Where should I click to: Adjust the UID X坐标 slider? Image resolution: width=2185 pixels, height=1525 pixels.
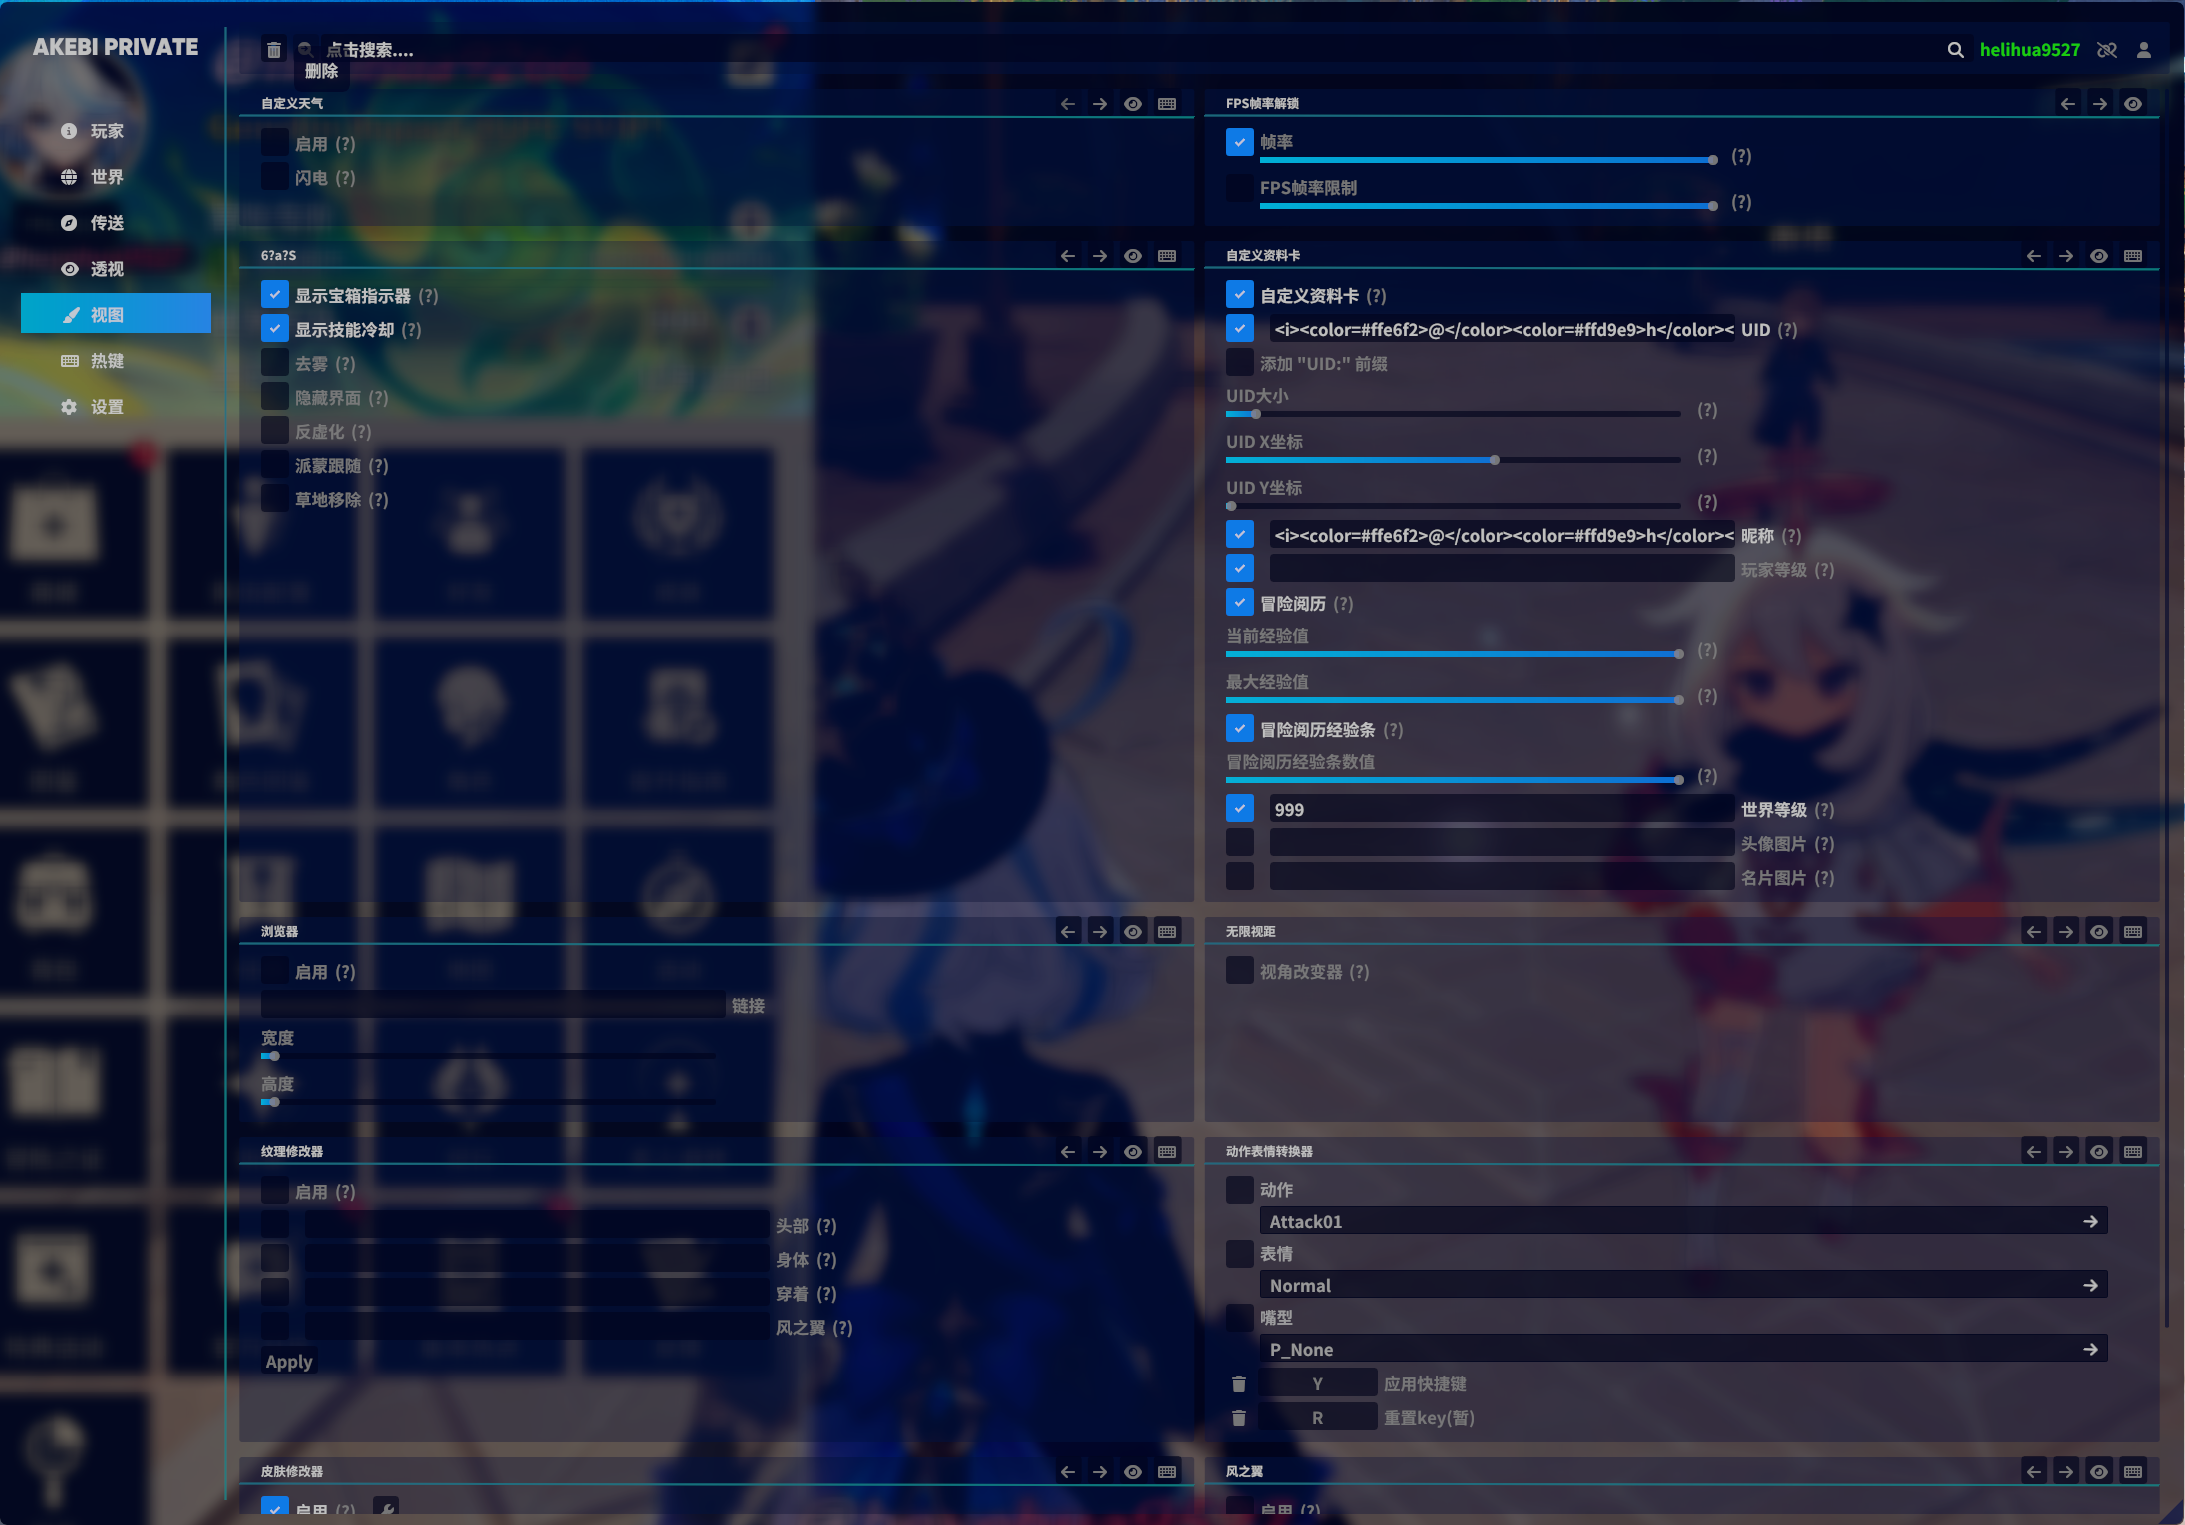click(x=1494, y=460)
